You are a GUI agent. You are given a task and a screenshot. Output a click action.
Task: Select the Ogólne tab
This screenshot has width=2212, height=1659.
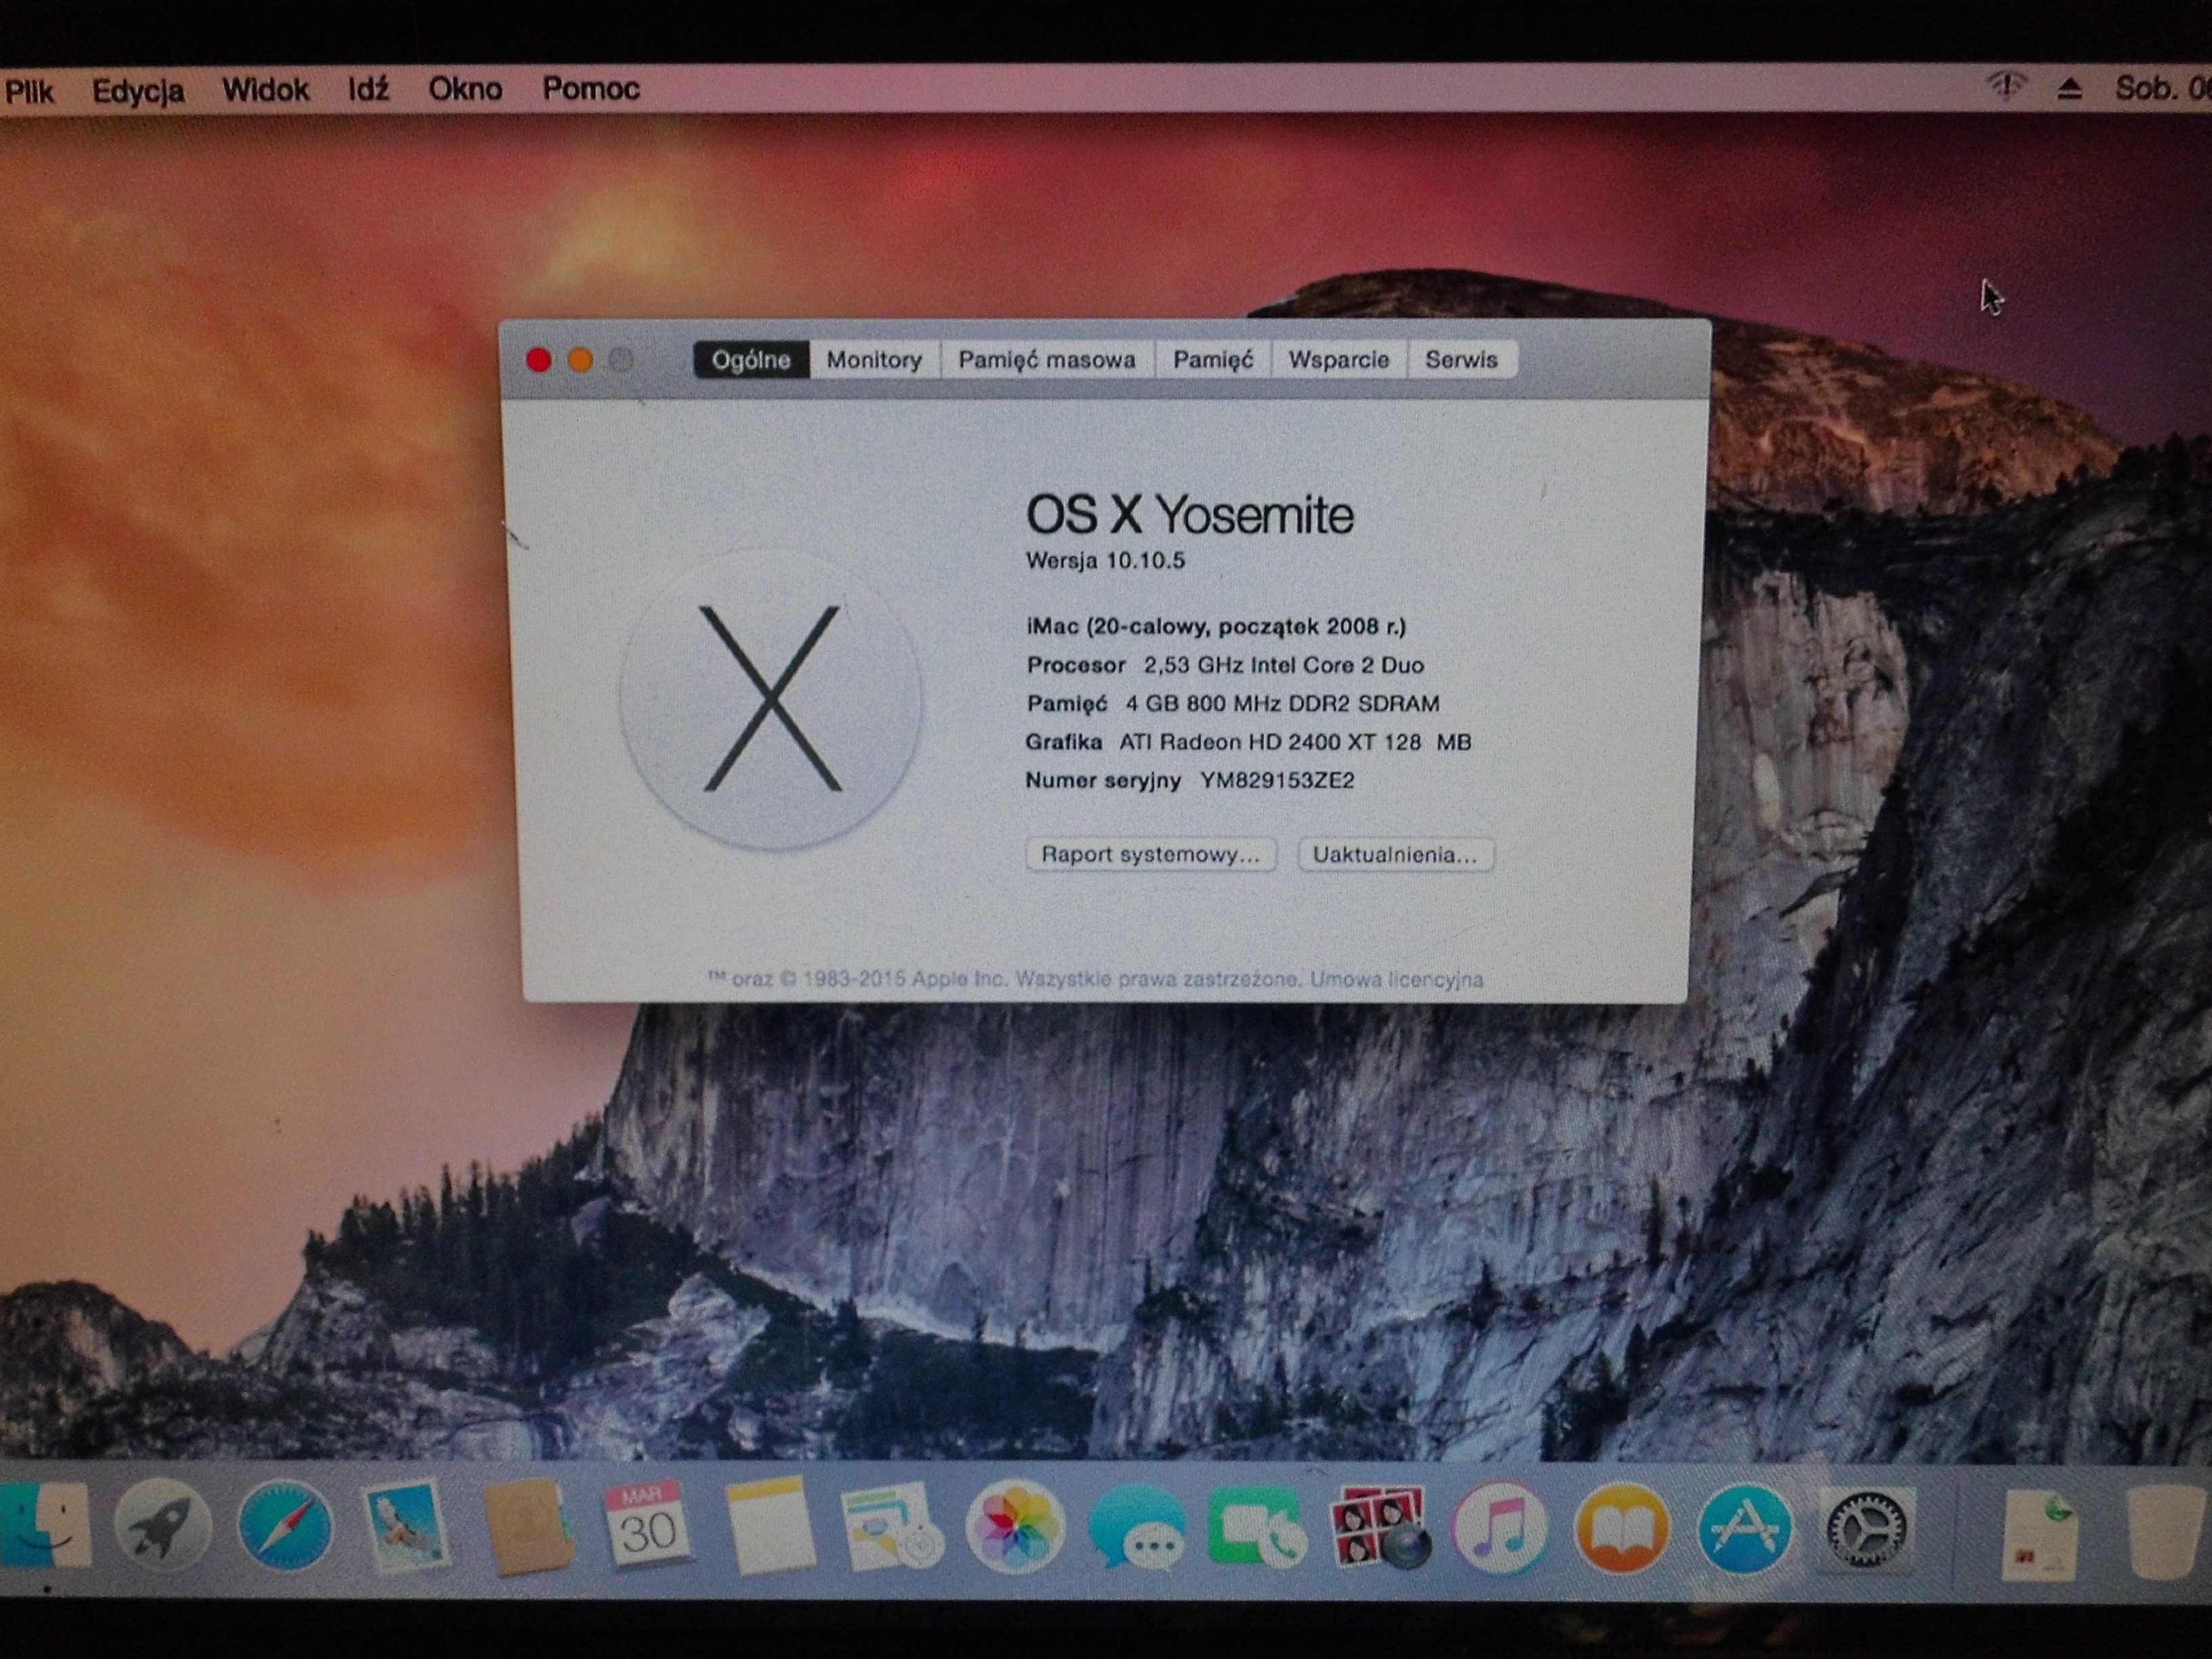(x=751, y=360)
